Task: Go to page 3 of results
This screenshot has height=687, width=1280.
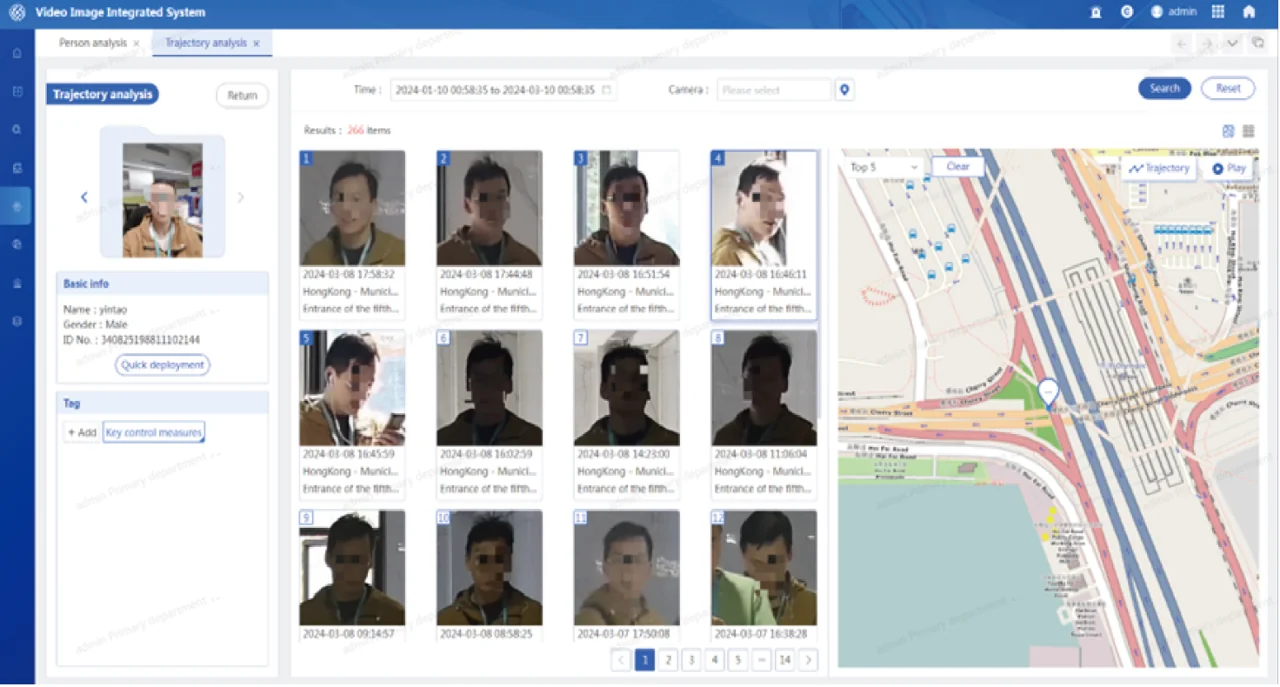Action: (691, 660)
